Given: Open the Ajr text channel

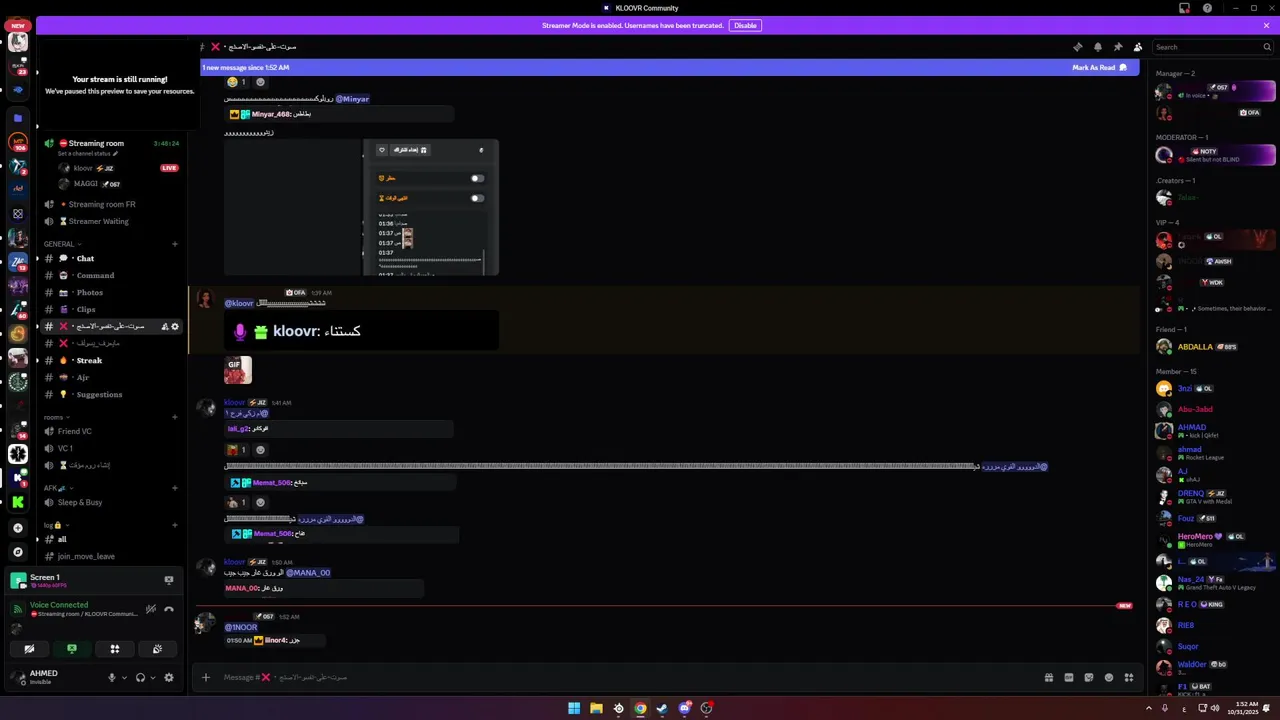Looking at the screenshot, I should point(111,377).
